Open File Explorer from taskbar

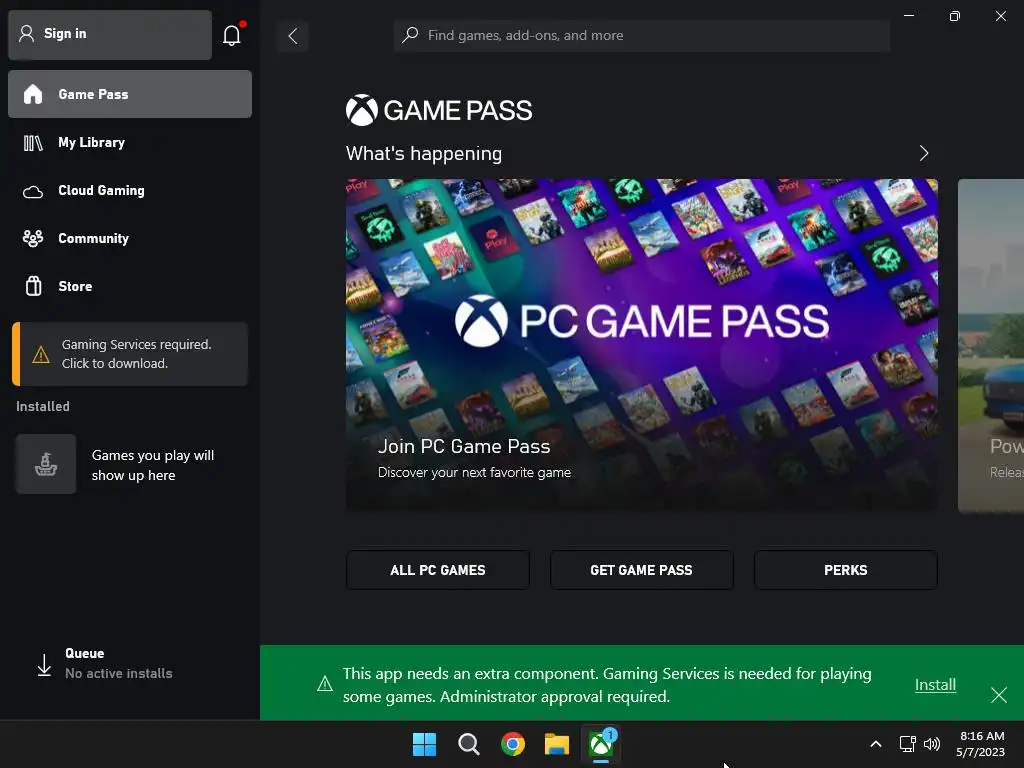pyautogui.click(x=557, y=744)
